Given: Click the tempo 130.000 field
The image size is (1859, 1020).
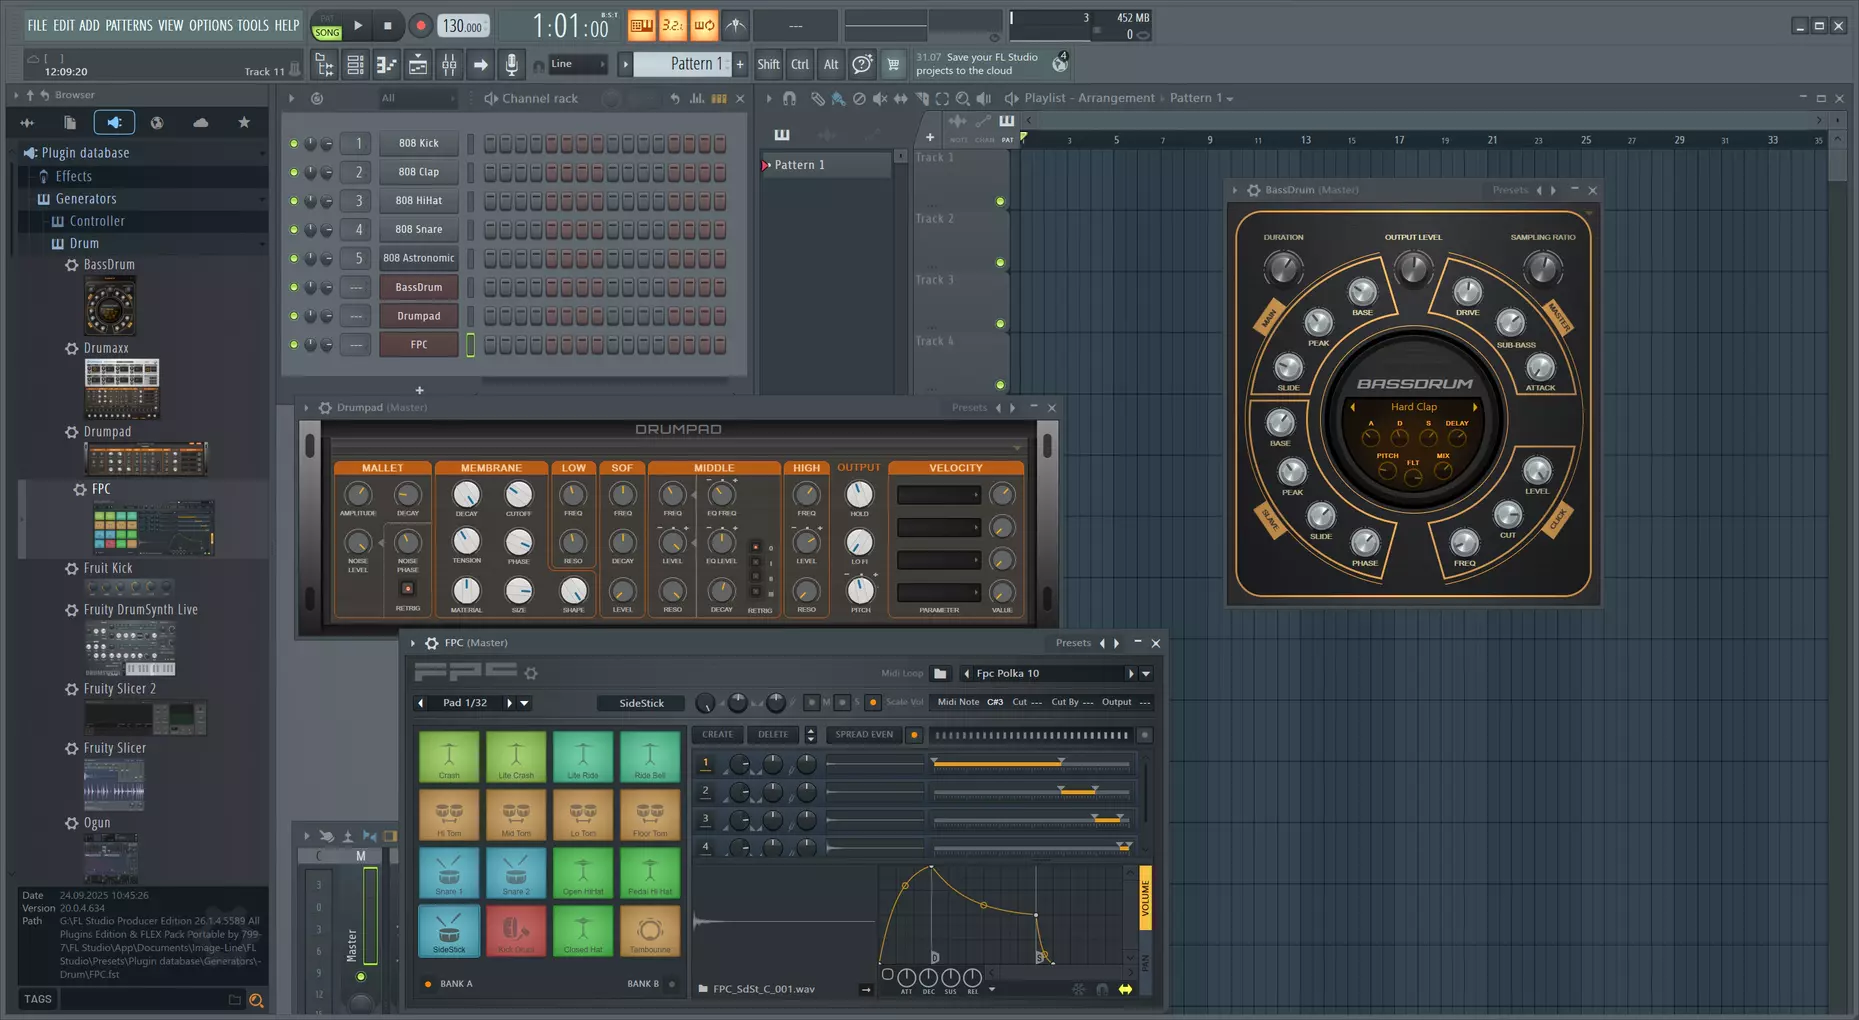Looking at the screenshot, I should pyautogui.click(x=464, y=26).
